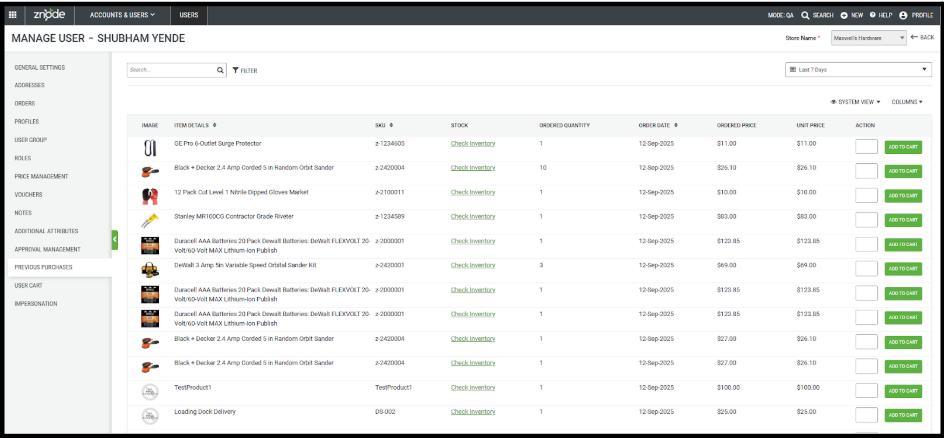Open the System View dropdown
This screenshot has width=944, height=438.
click(x=855, y=102)
